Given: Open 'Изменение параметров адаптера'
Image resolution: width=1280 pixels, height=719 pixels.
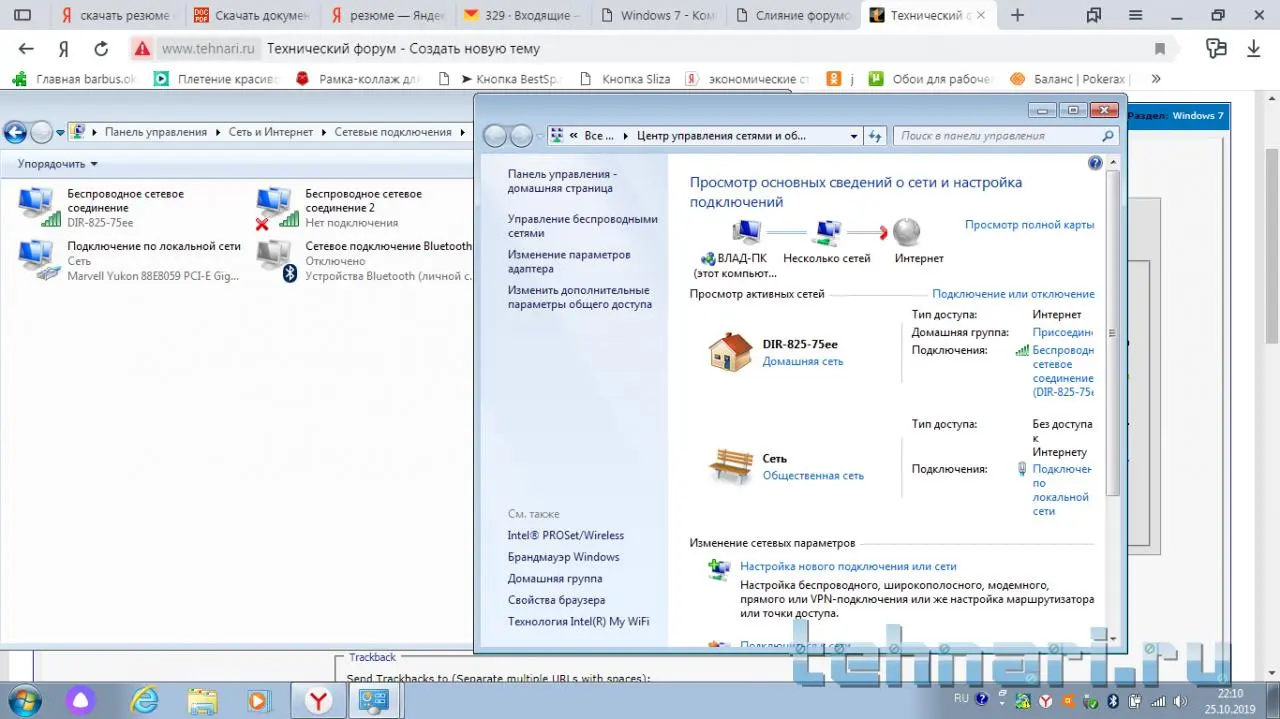Looking at the screenshot, I should coord(568,262).
